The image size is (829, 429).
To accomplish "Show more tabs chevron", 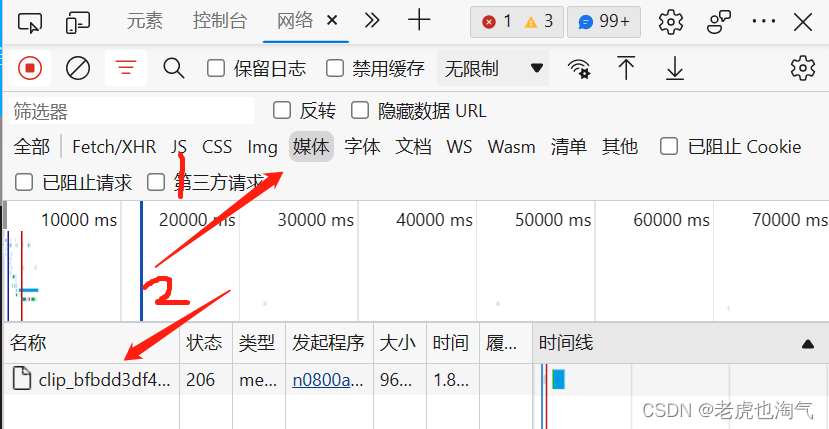I will pos(372,21).
